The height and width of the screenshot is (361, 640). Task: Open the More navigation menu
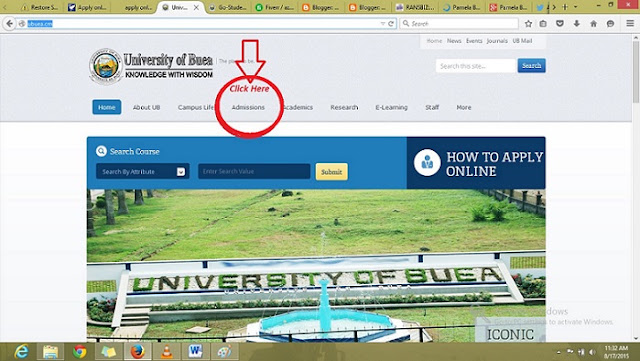(x=464, y=107)
